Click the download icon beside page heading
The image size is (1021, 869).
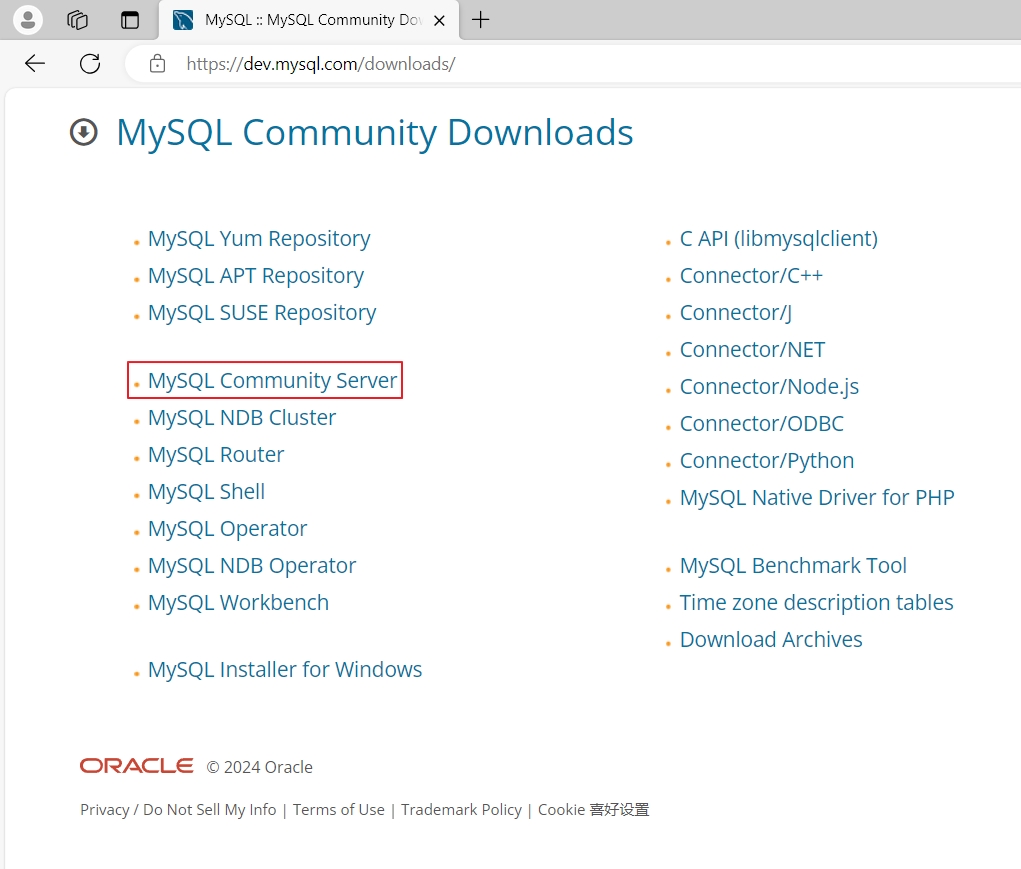click(x=83, y=132)
